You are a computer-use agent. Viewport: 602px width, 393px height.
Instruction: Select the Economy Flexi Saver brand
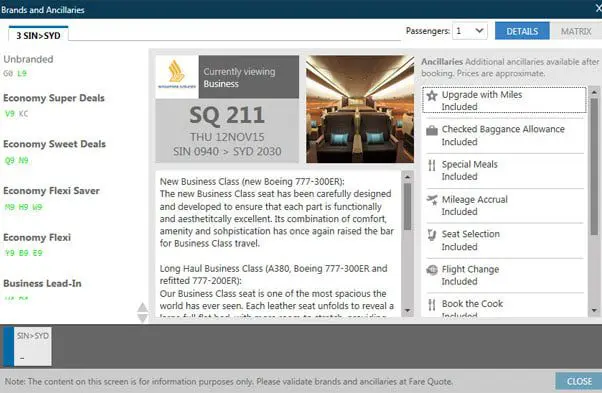point(51,191)
